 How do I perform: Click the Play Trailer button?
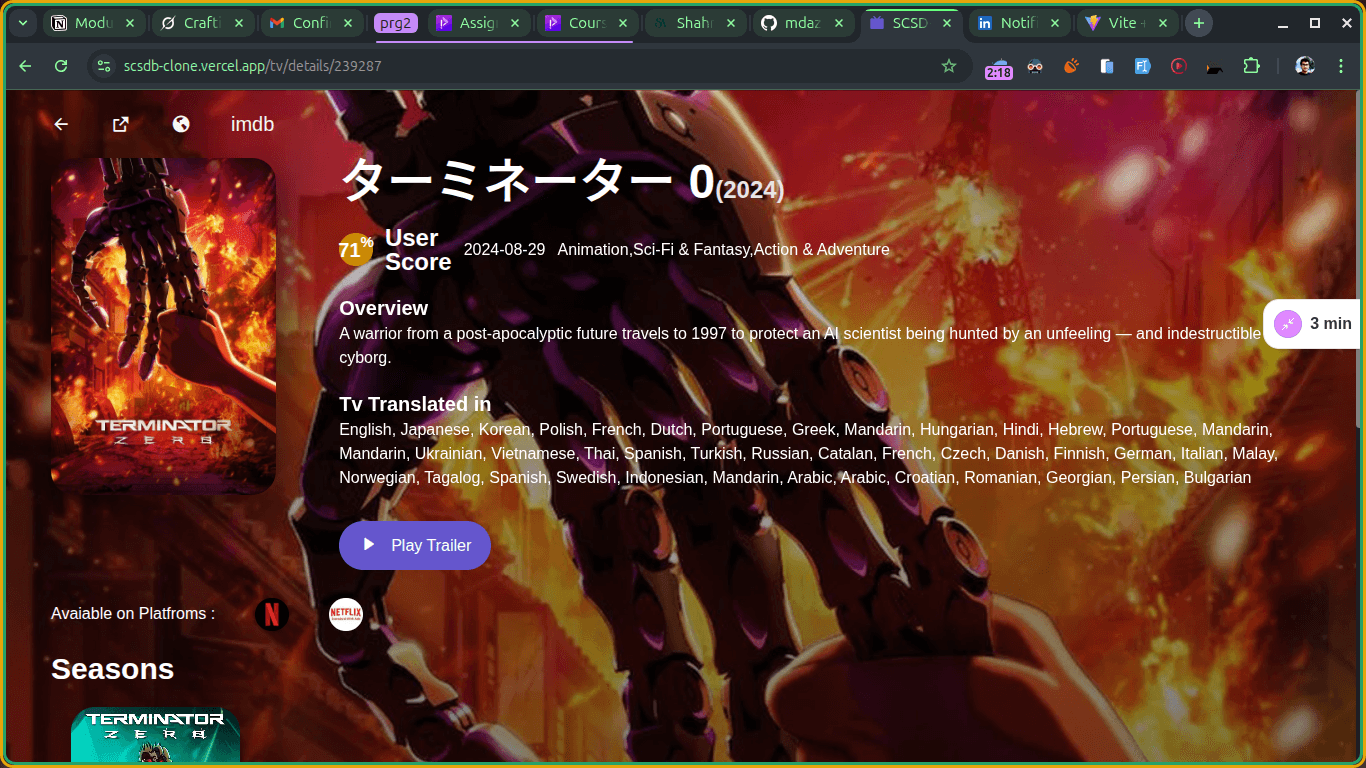click(415, 545)
